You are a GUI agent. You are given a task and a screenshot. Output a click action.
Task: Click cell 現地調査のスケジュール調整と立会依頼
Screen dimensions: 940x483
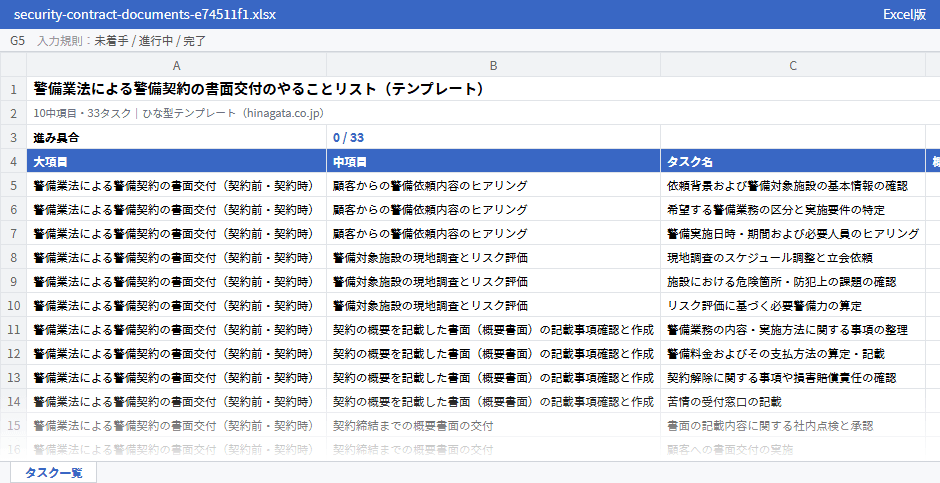tap(793, 258)
